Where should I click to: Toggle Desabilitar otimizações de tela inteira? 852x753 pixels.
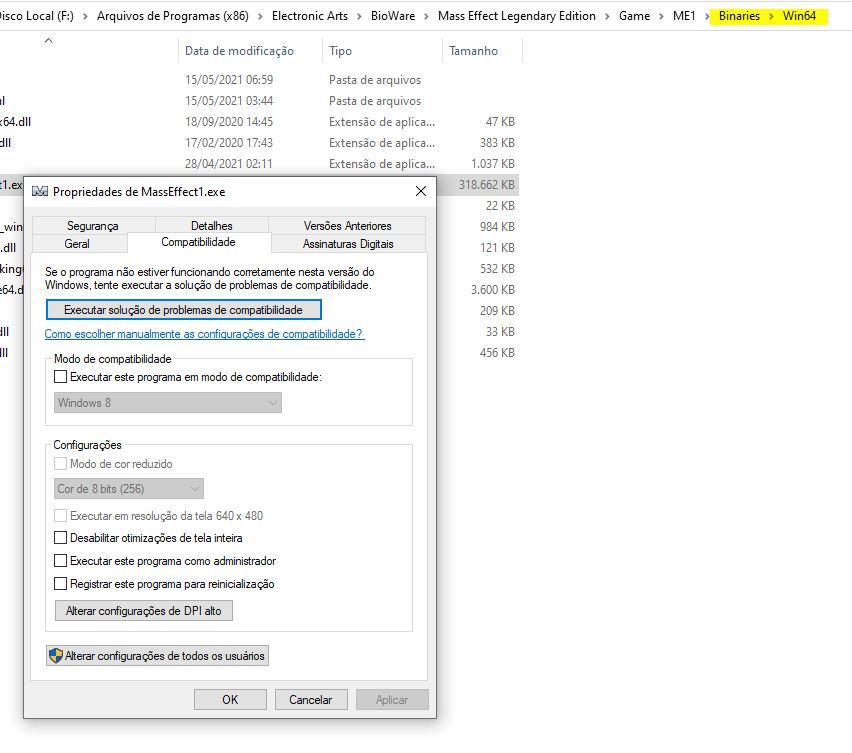click(60, 538)
